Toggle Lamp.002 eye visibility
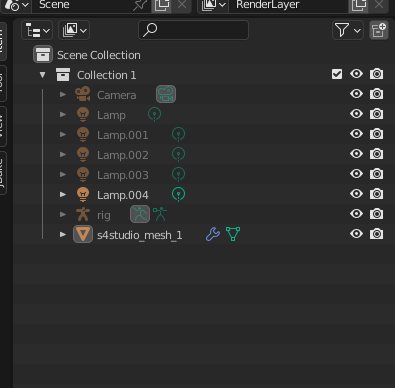The image size is (395, 388). pos(356,154)
